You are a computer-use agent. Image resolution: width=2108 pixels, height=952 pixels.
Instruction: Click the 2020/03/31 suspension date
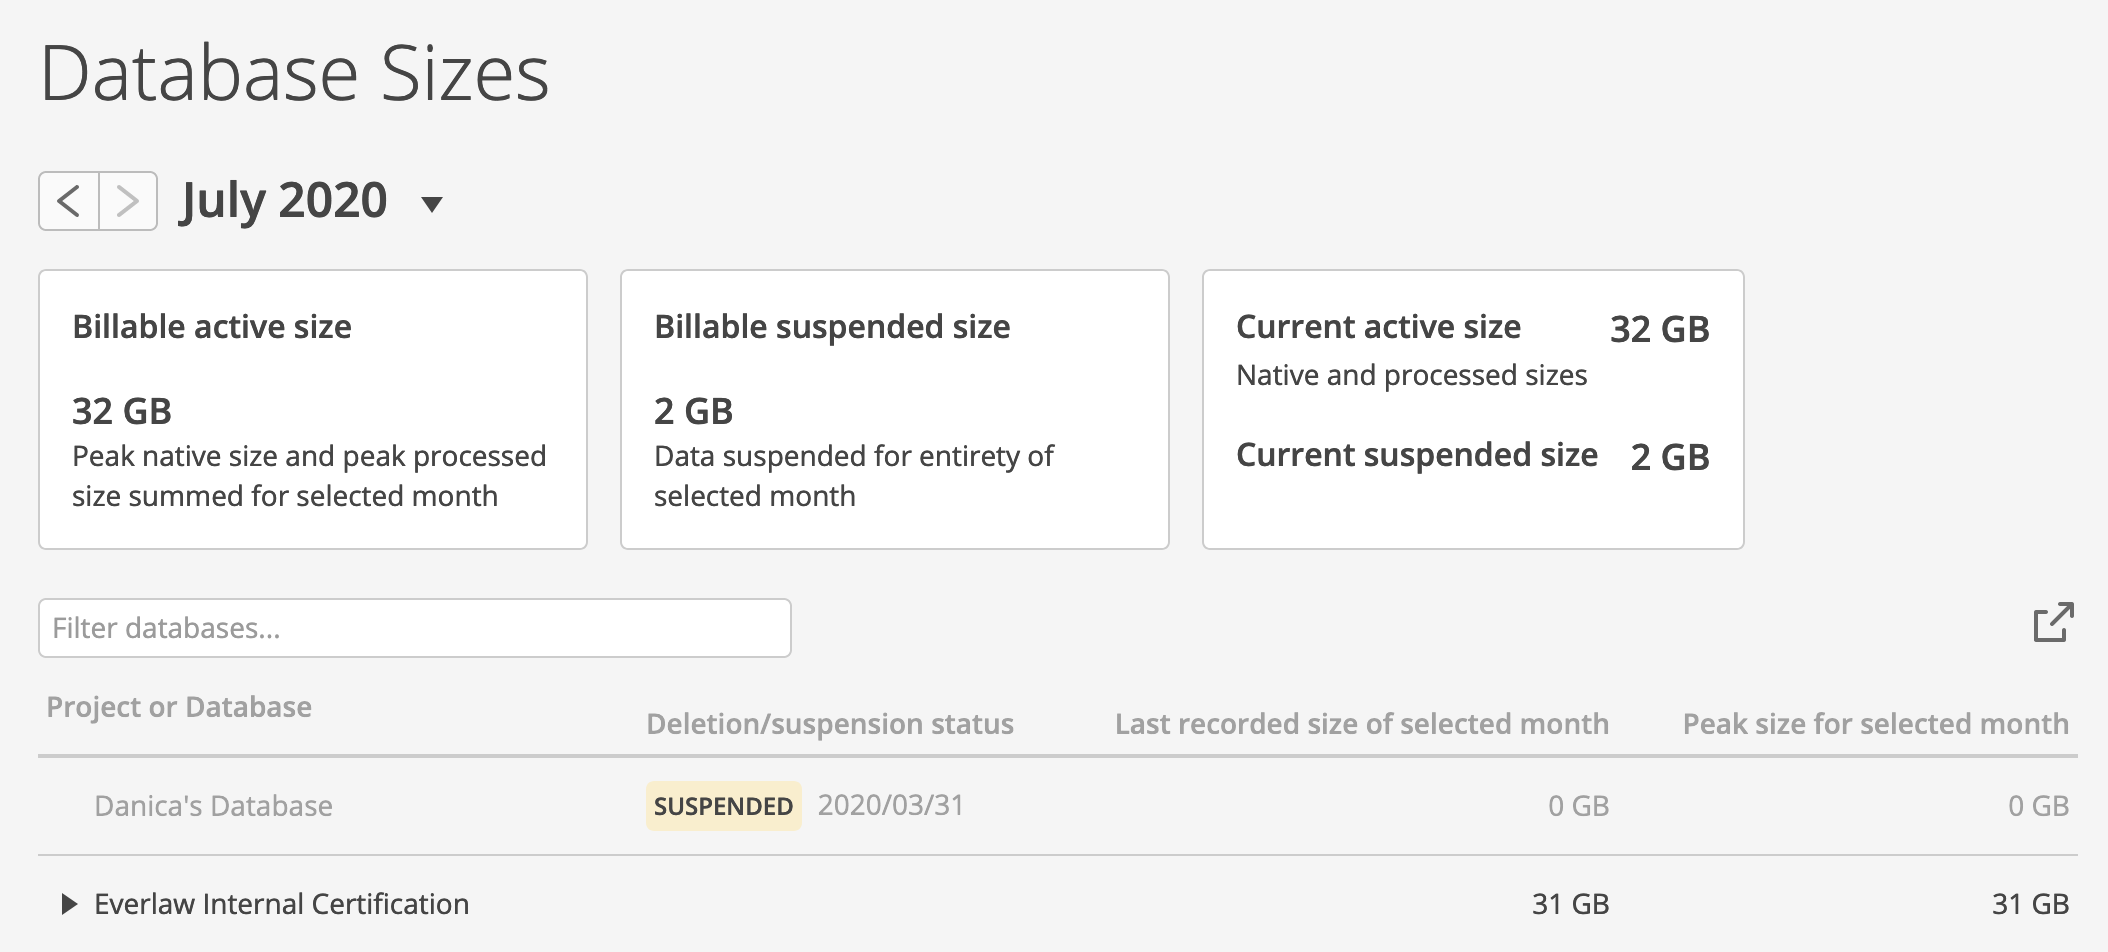tap(891, 805)
